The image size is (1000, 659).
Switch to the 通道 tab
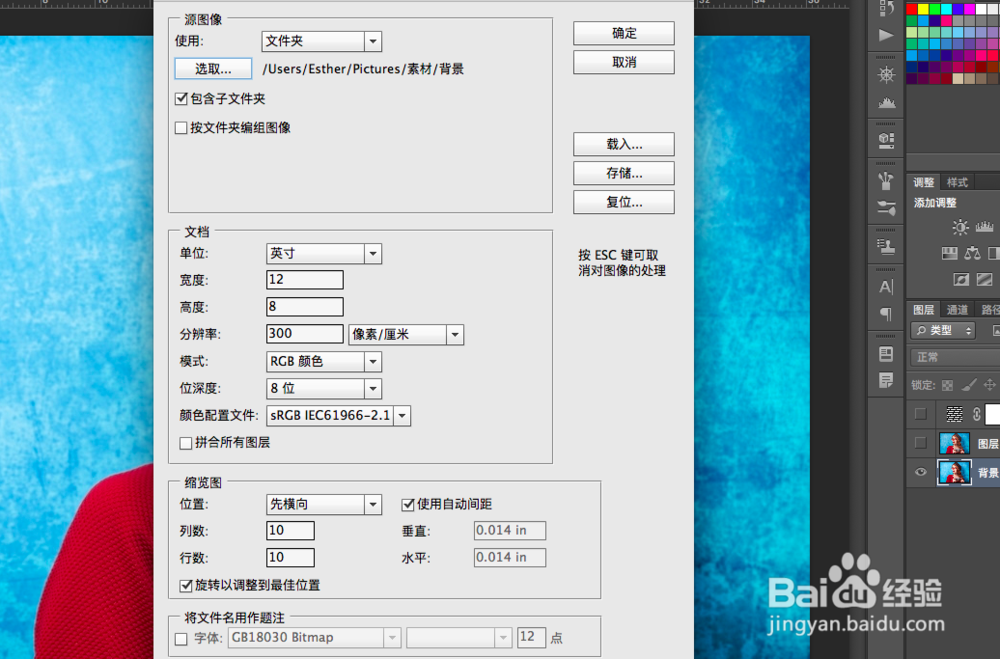957,309
